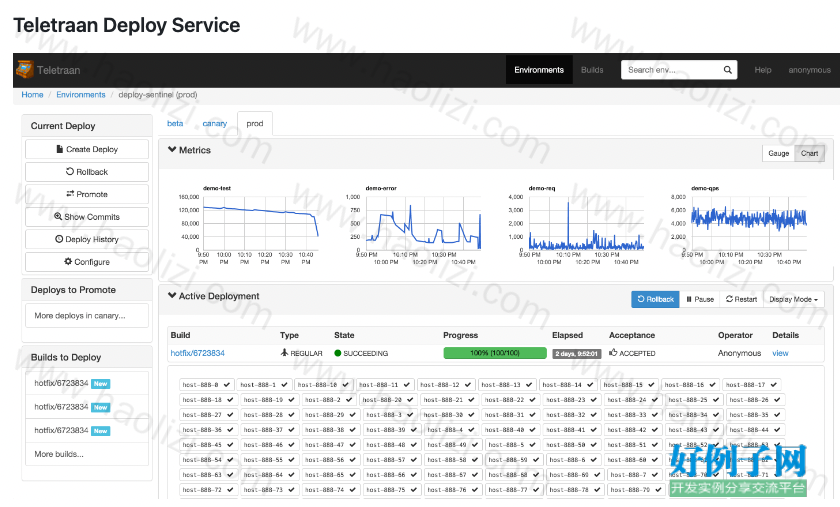The width and height of the screenshot is (840, 507).
Task: Collapse the Metrics section chevron
Action: pos(172,150)
